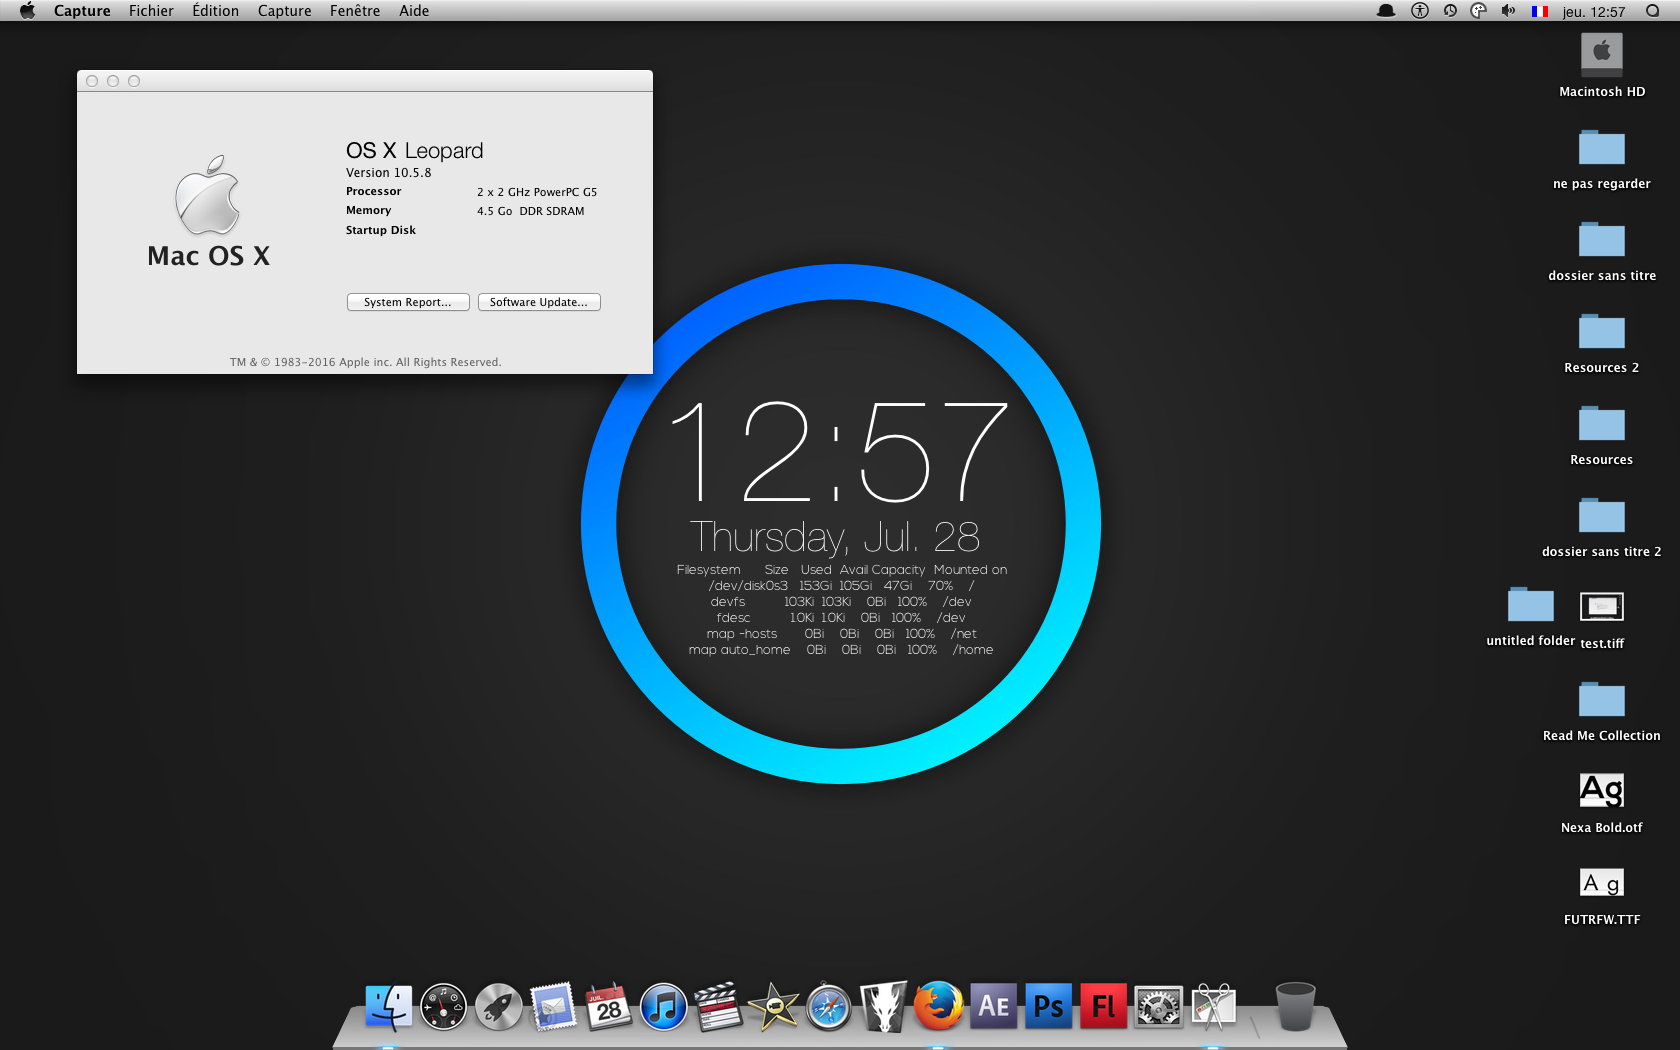Select the 'Resources' folder icon
The width and height of the screenshot is (1680, 1050).
tap(1602, 423)
